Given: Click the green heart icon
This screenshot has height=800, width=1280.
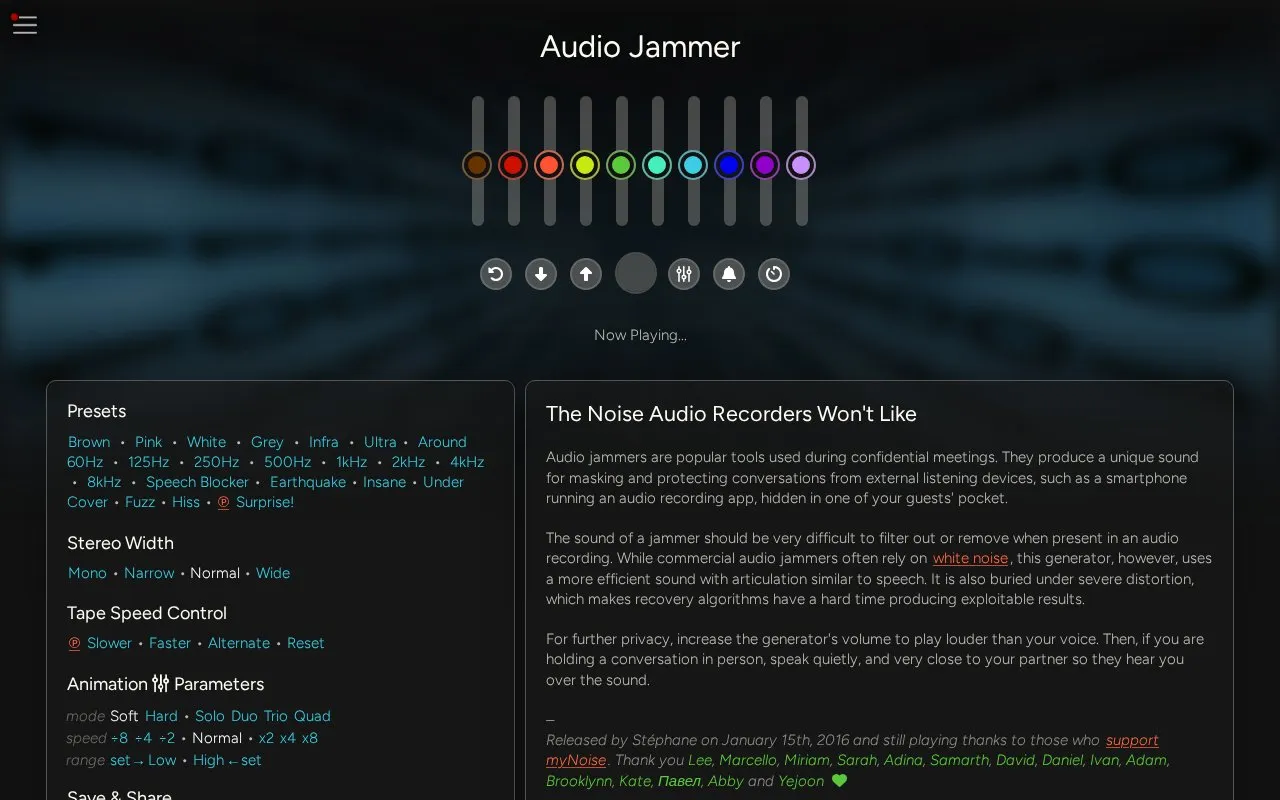Looking at the screenshot, I should [x=839, y=781].
